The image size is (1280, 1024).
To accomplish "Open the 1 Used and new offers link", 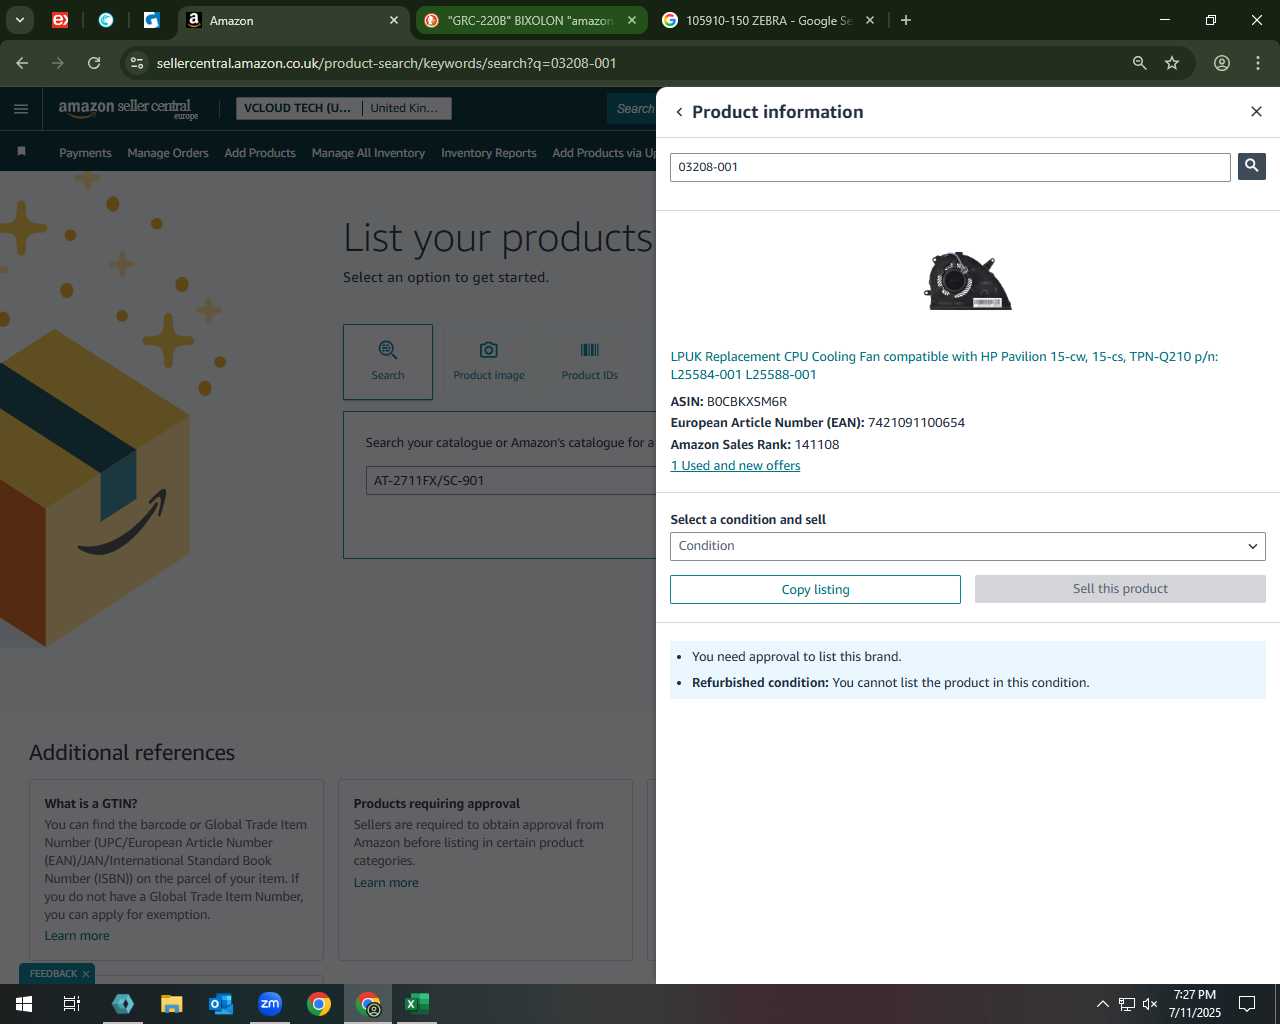I will (735, 466).
